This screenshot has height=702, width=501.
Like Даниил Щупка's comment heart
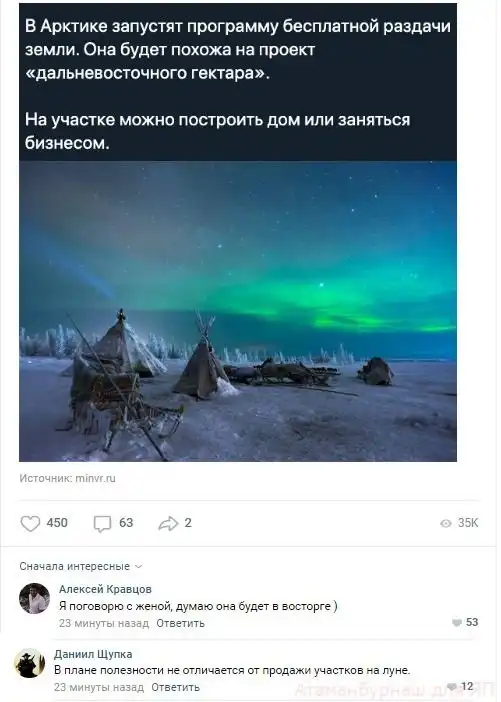point(452,687)
